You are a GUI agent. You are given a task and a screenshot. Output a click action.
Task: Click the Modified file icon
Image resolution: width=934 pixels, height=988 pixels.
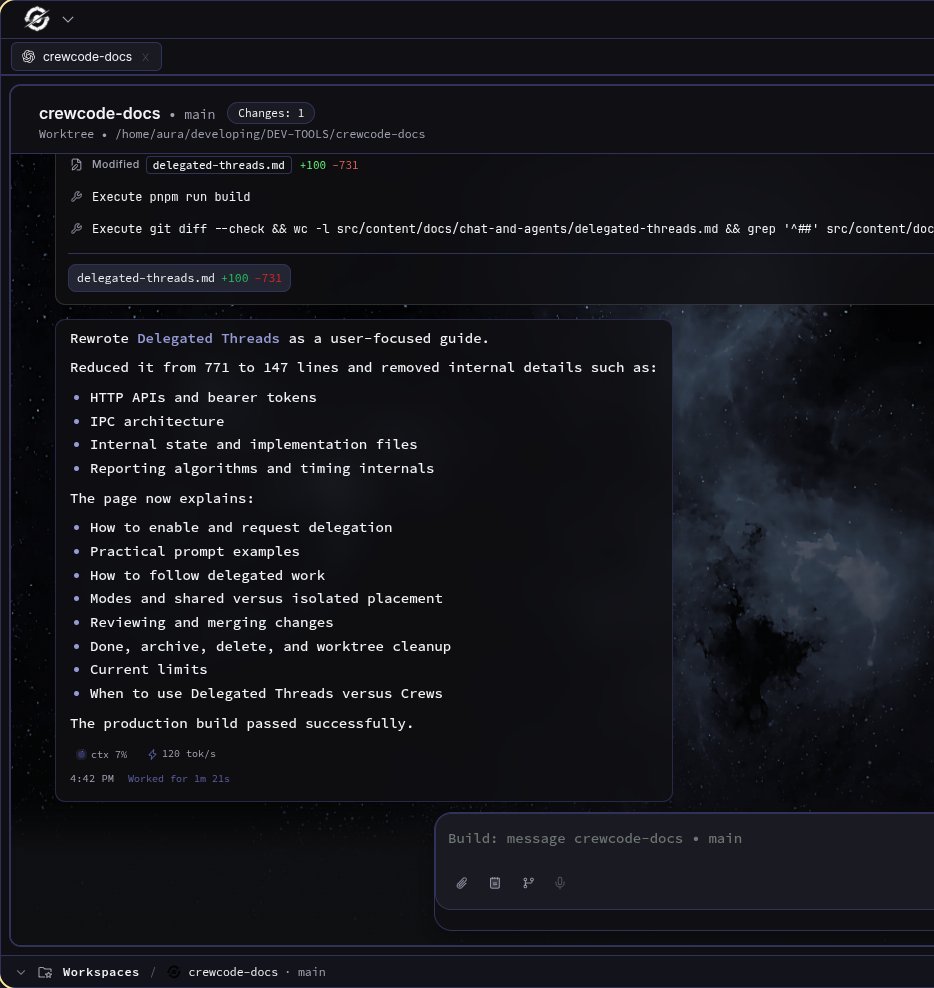[x=76, y=165]
